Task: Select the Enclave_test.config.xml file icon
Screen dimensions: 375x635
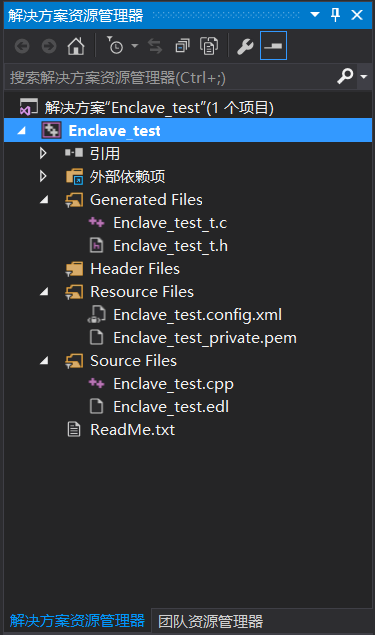Action: 97,315
